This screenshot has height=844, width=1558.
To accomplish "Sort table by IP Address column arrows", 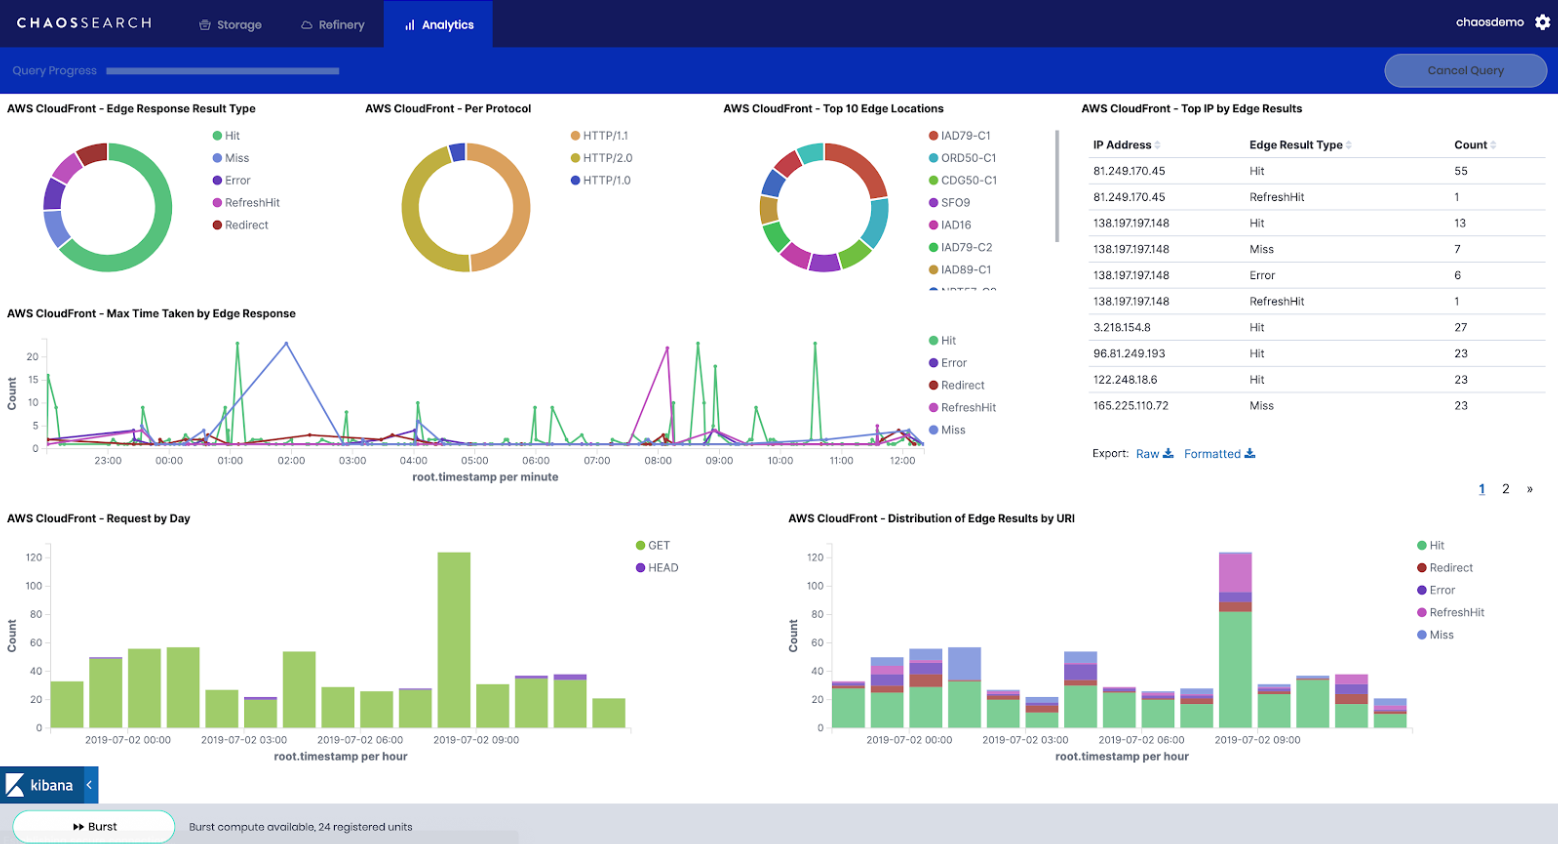I will tap(1158, 145).
